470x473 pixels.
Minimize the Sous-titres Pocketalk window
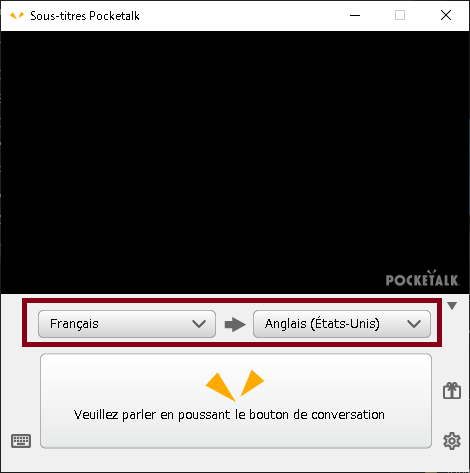tap(355, 15)
